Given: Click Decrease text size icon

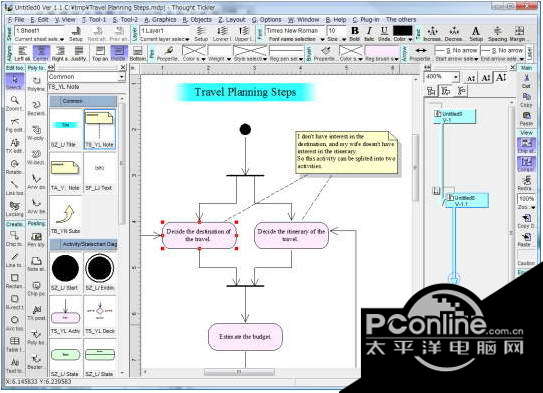Looking at the screenshot, I should click(x=453, y=34).
